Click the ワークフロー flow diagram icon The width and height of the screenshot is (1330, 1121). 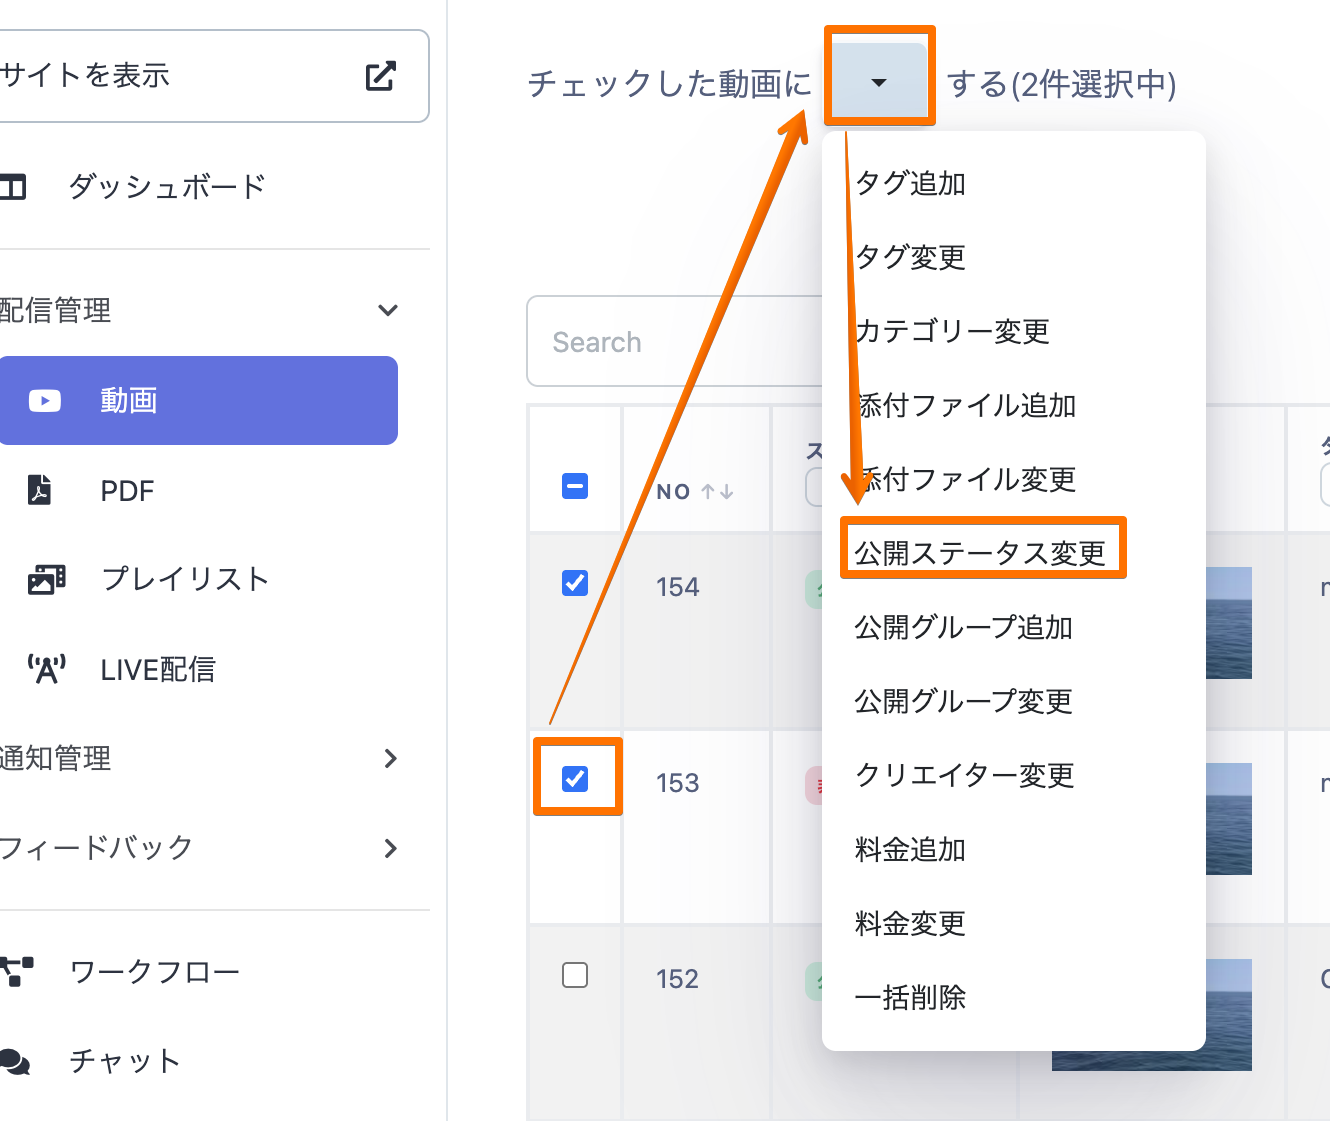[x=17, y=971]
